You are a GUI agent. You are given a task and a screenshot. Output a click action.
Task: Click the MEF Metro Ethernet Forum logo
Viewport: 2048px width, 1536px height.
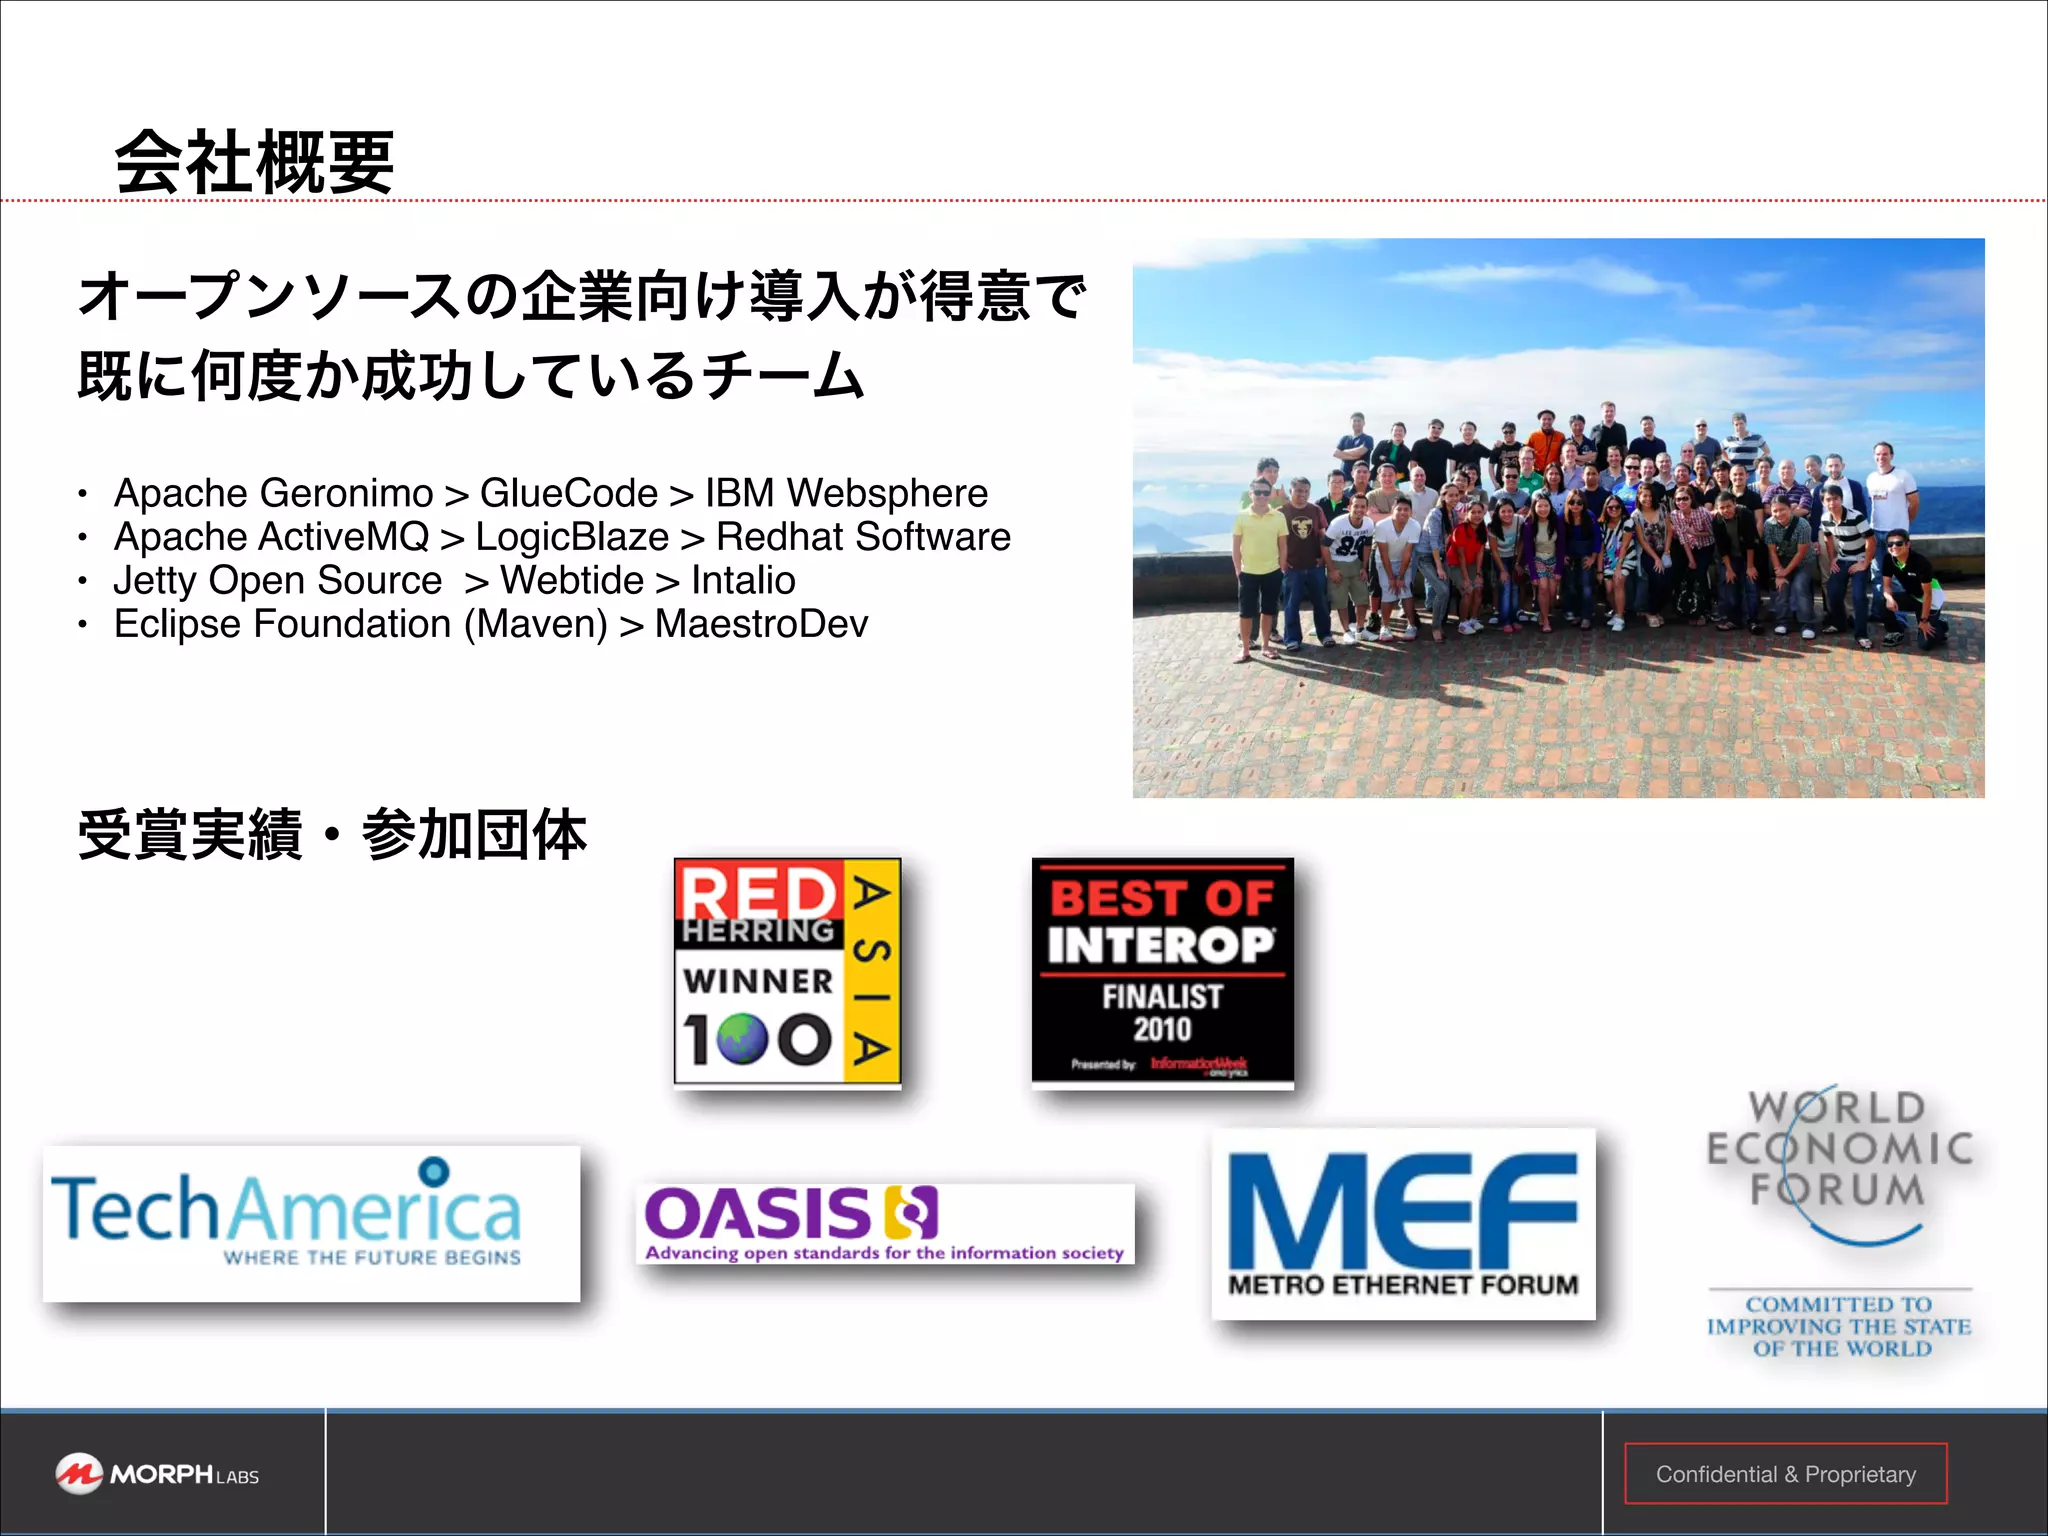[x=1403, y=1224]
